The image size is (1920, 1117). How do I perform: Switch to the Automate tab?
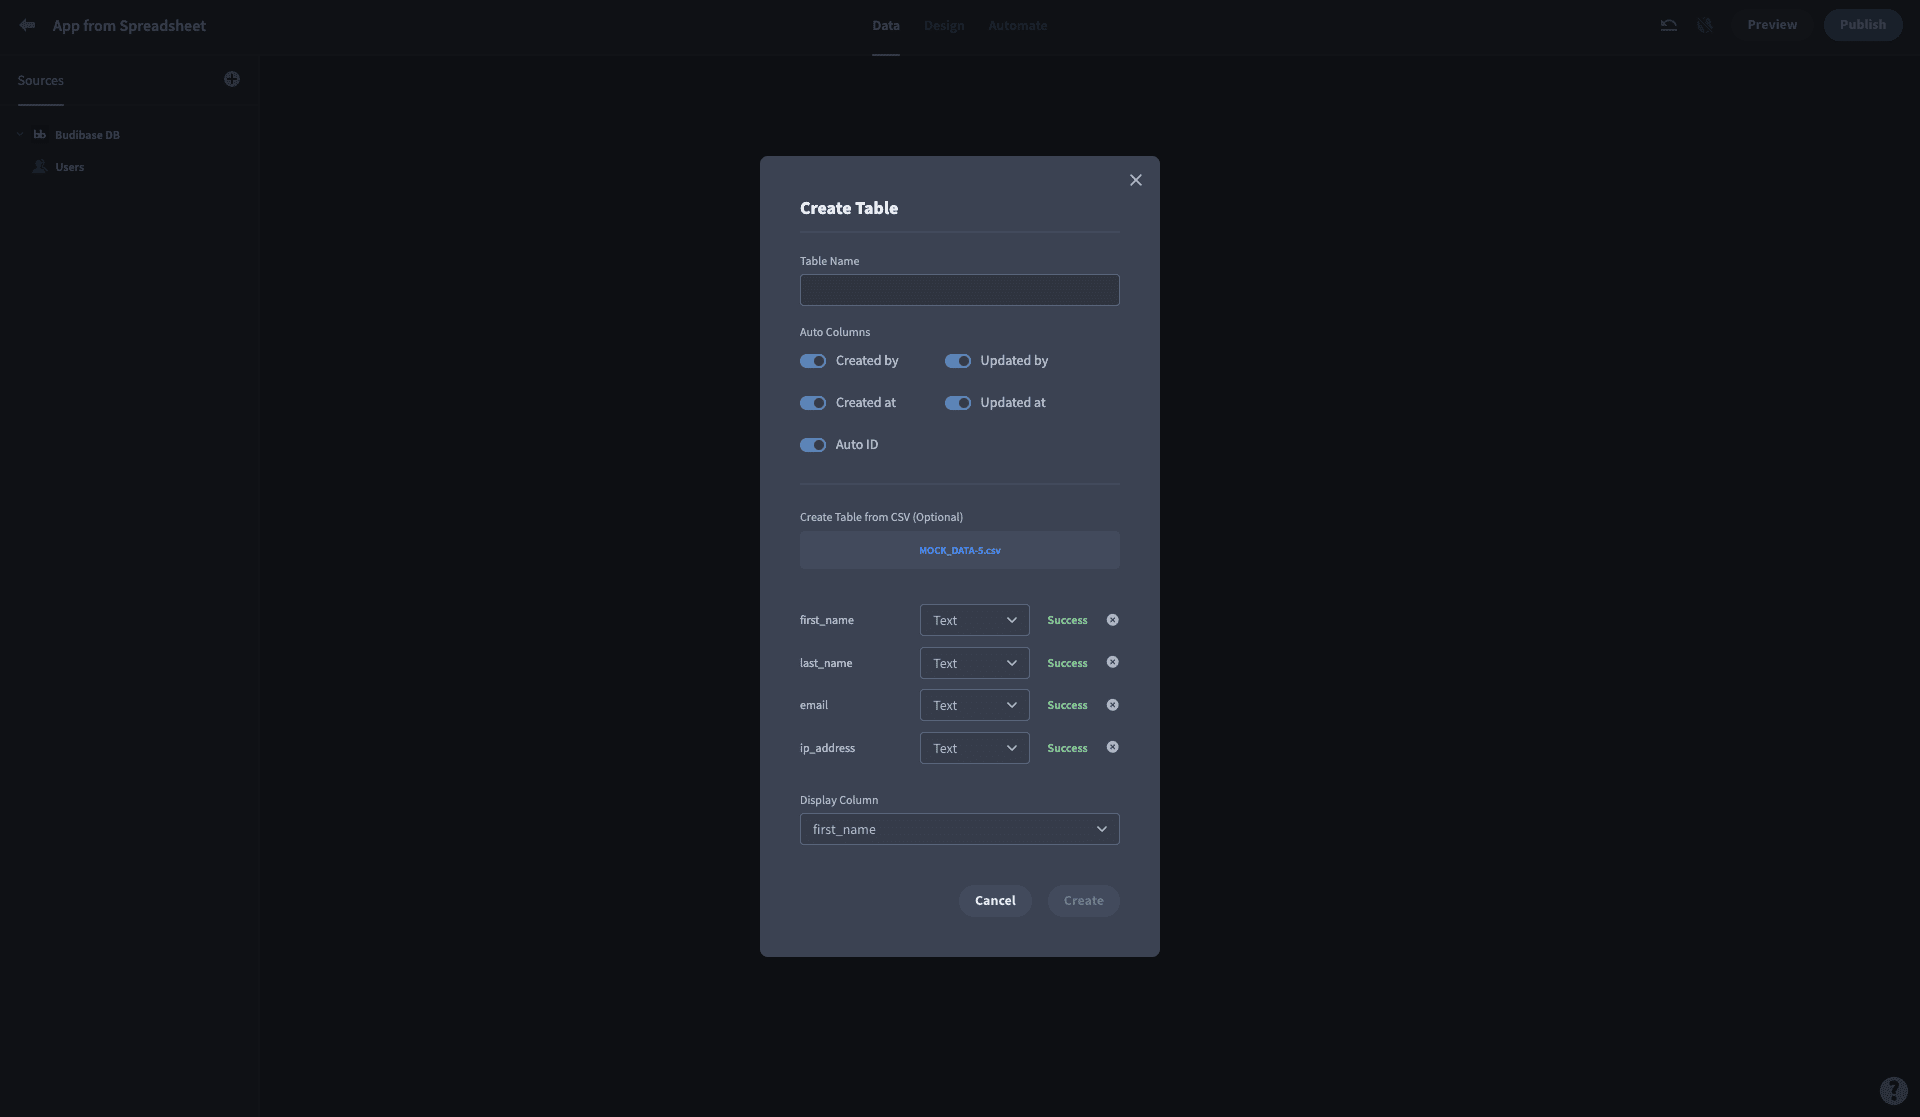click(x=1017, y=25)
